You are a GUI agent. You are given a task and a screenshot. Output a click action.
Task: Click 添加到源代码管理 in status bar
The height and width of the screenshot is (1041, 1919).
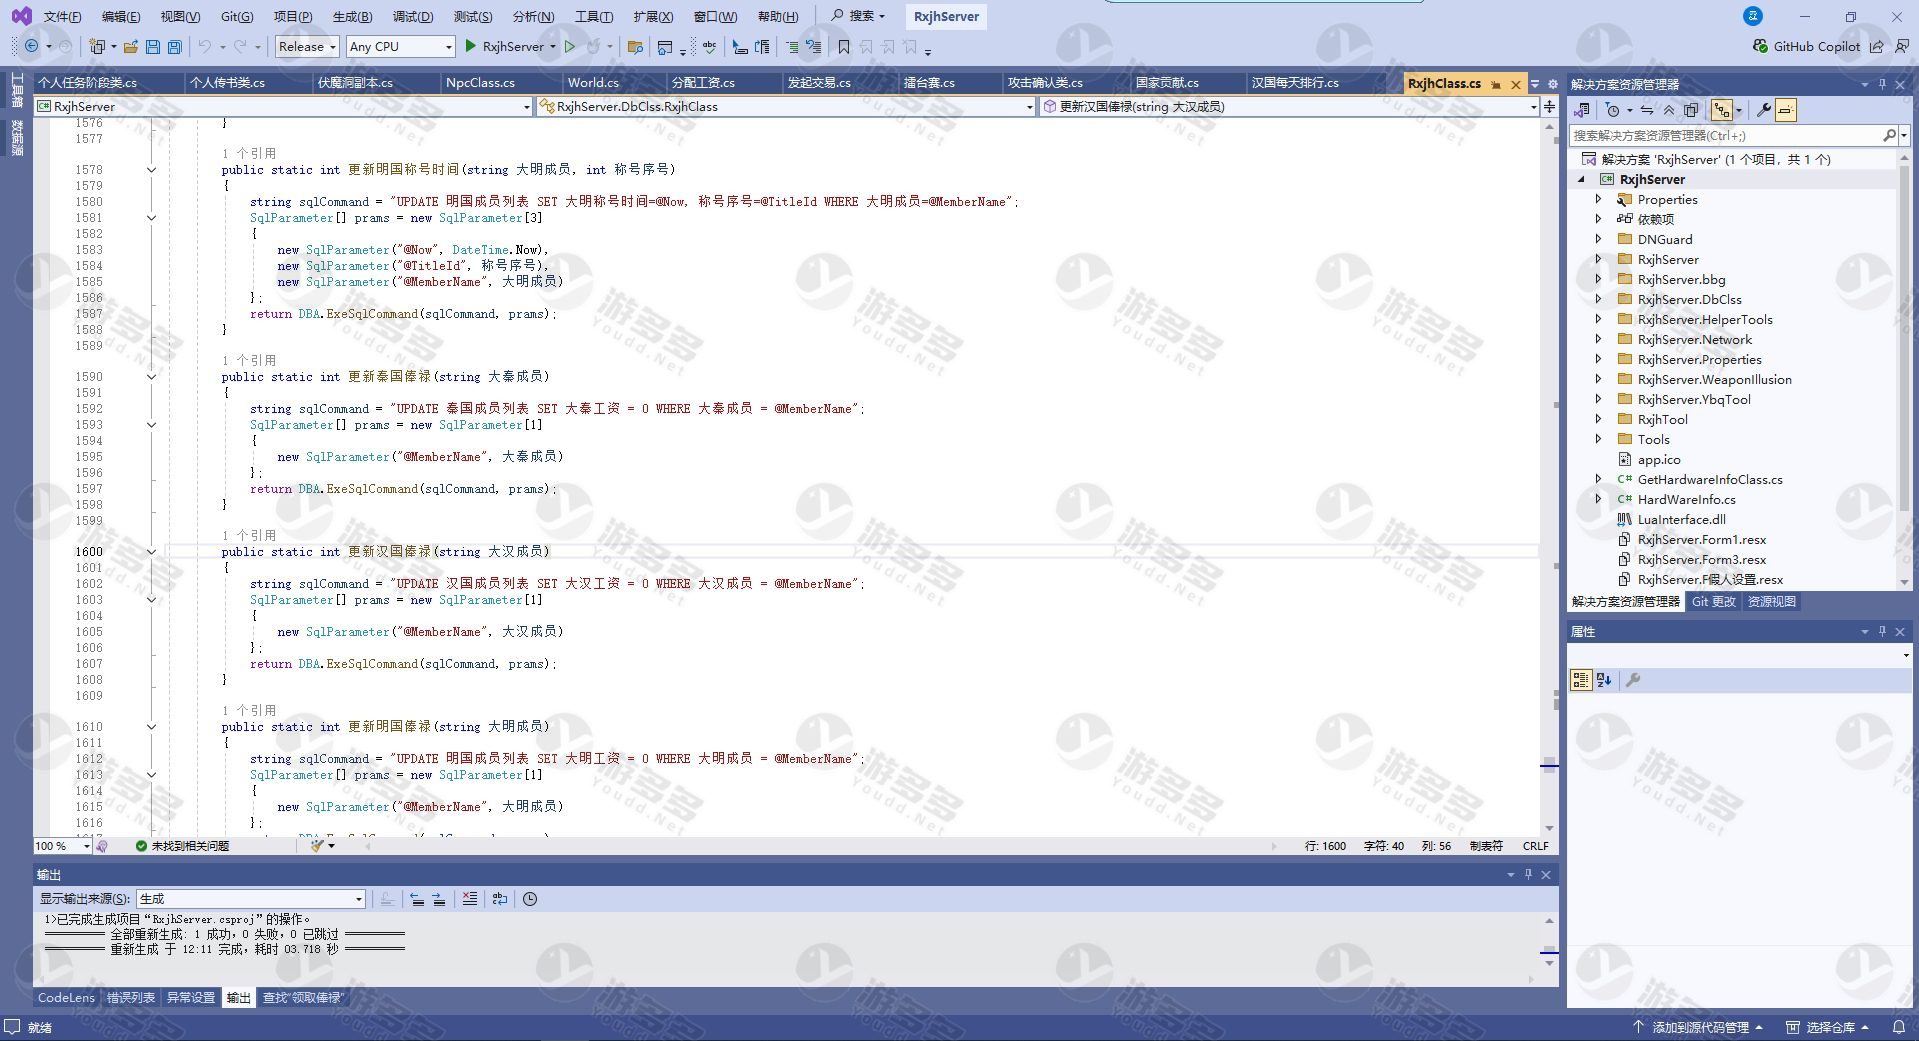[1697, 1027]
